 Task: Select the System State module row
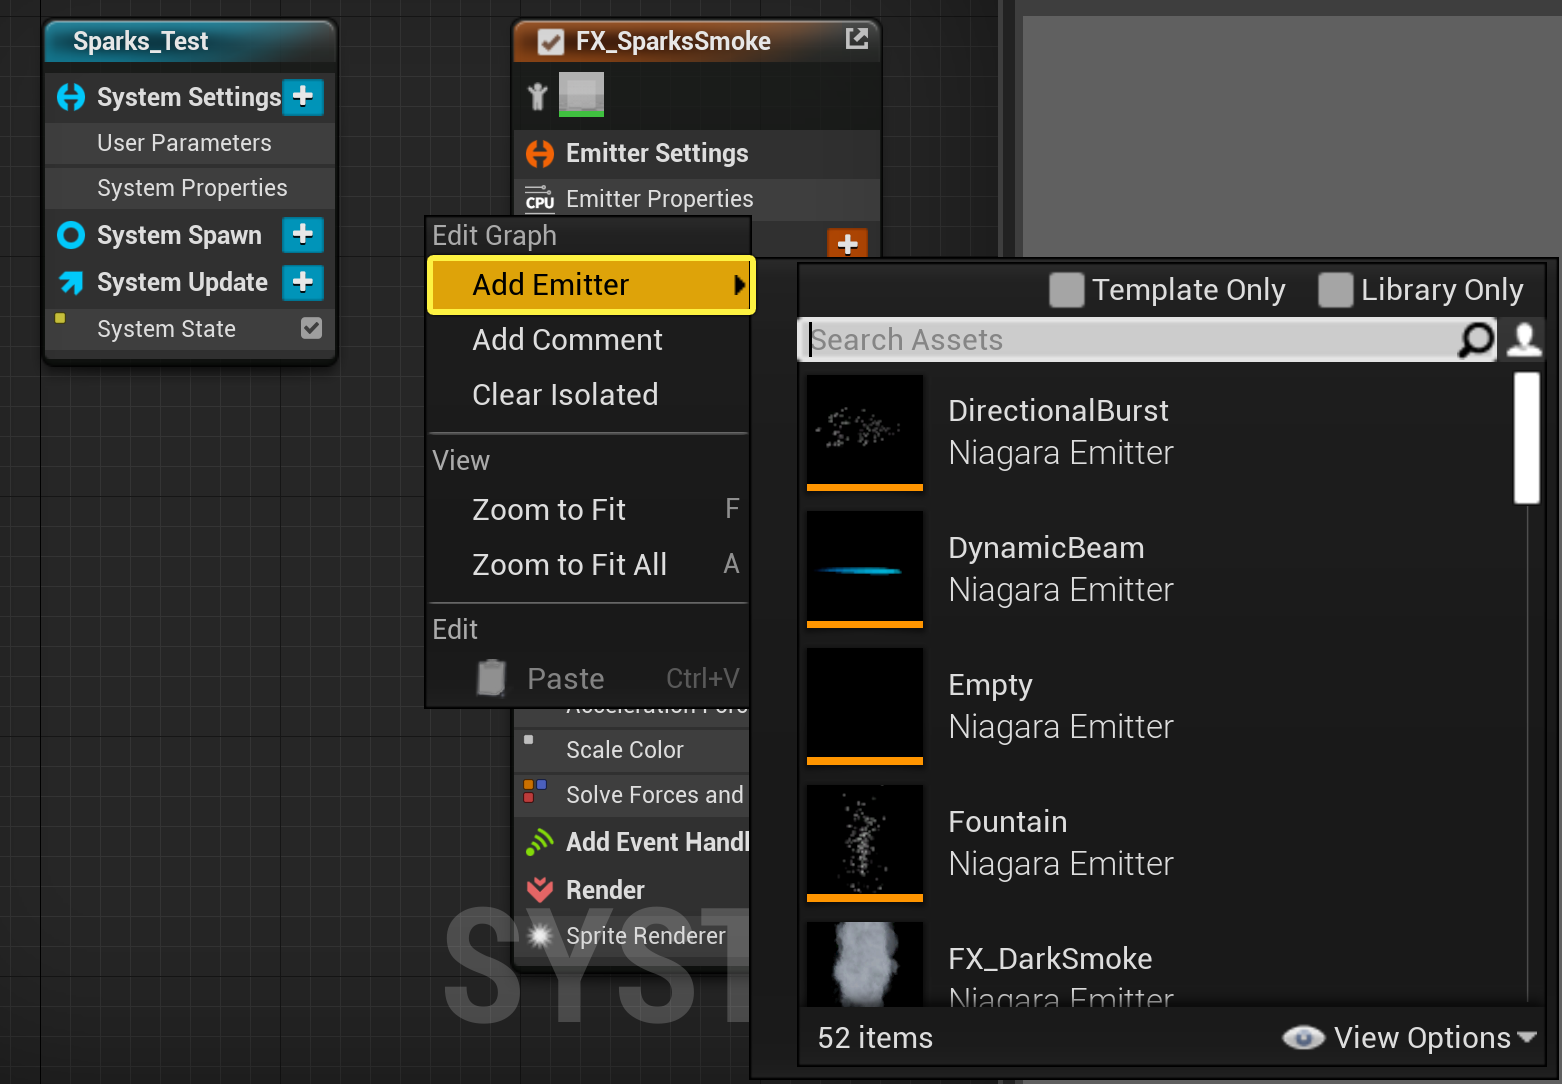(190, 329)
